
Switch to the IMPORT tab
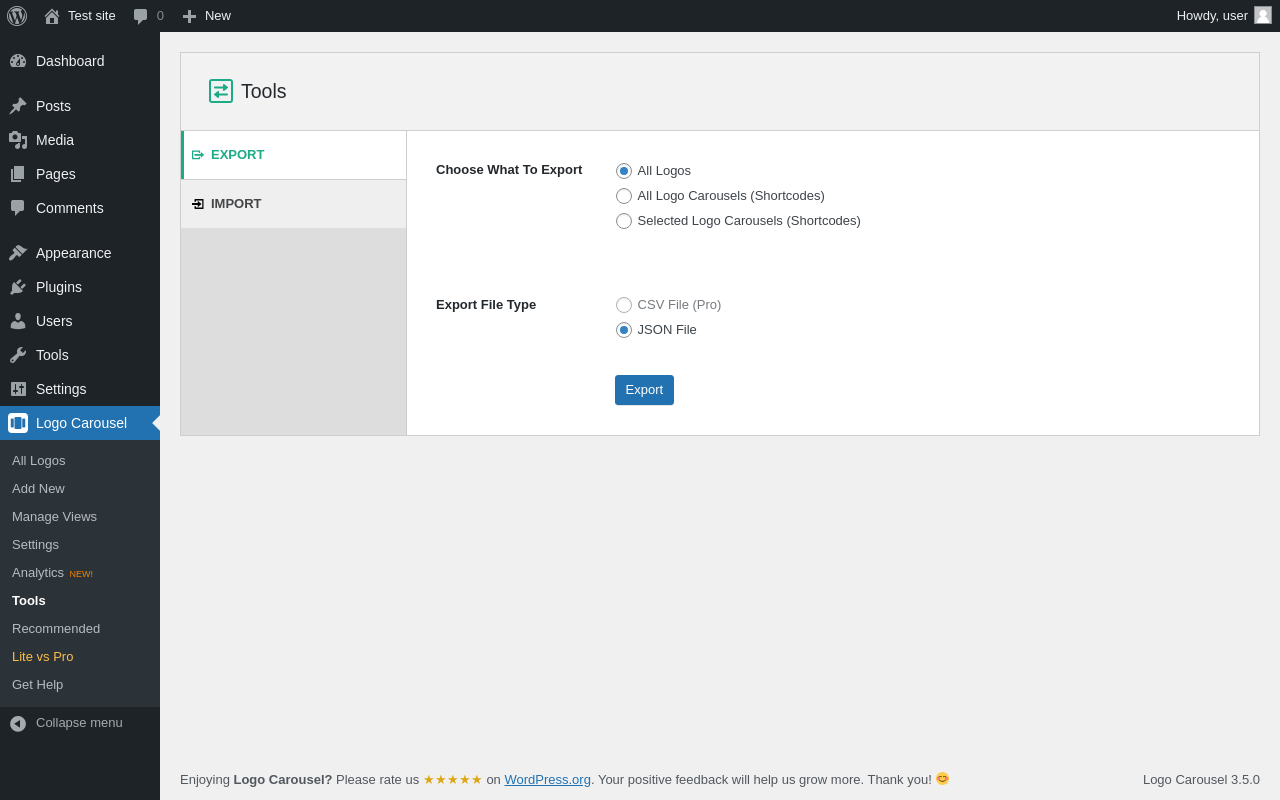pyautogui.click(x=294, y=204)
